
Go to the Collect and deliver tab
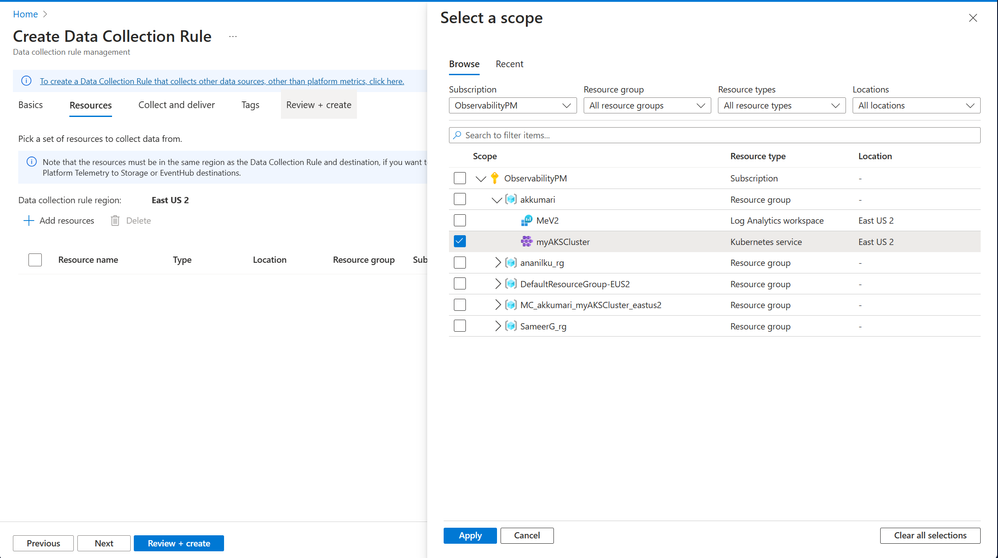pos(176,105)
